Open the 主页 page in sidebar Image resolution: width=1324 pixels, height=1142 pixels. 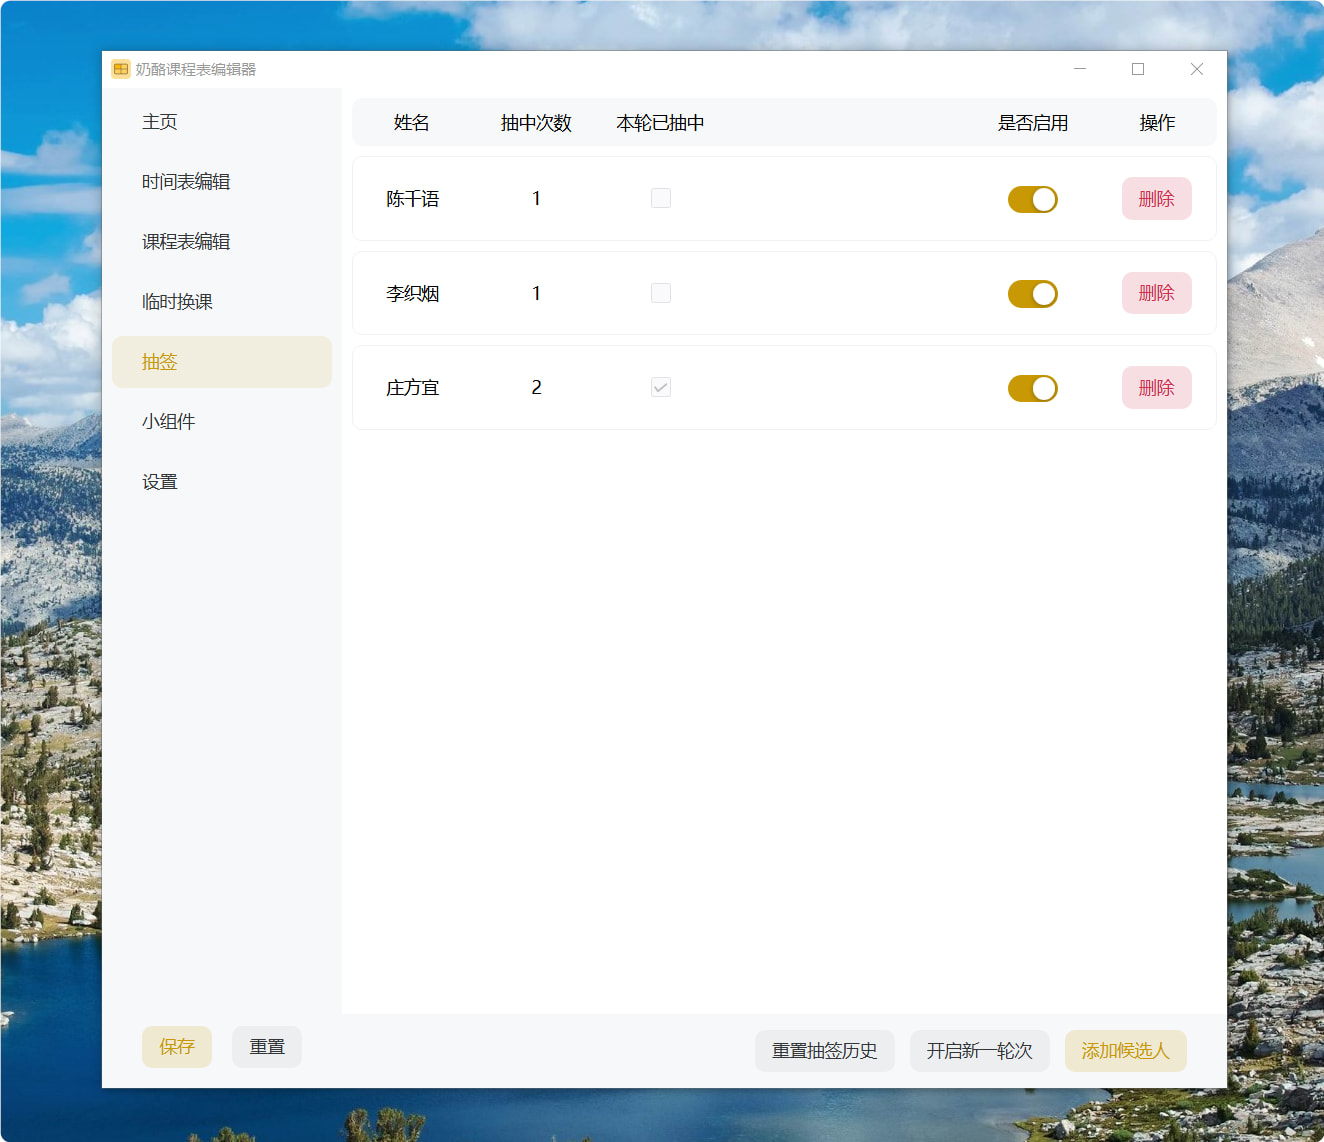[222, 122]
